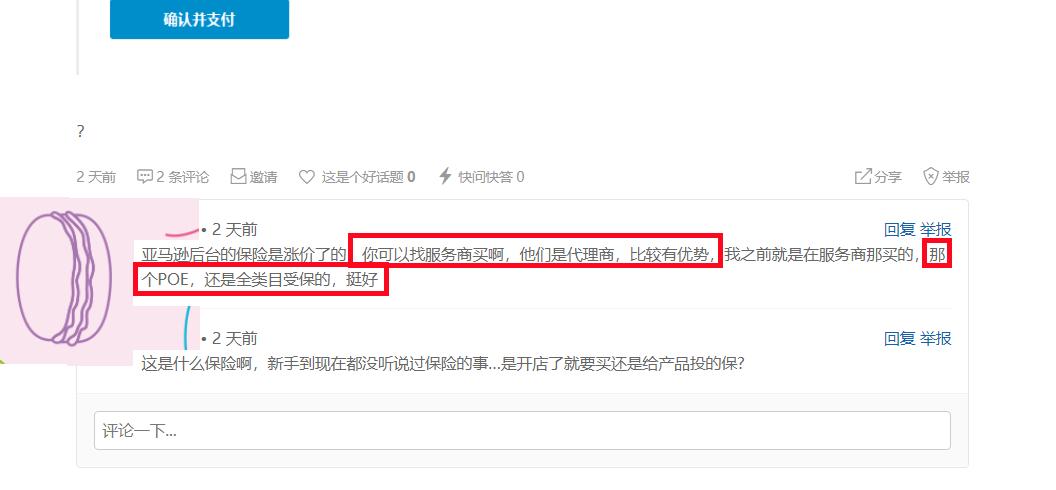Image resolution: width=1056 pixels, height=490 pixels.
Task: Click the envelope invite icon
Action: tap(238, 176)
